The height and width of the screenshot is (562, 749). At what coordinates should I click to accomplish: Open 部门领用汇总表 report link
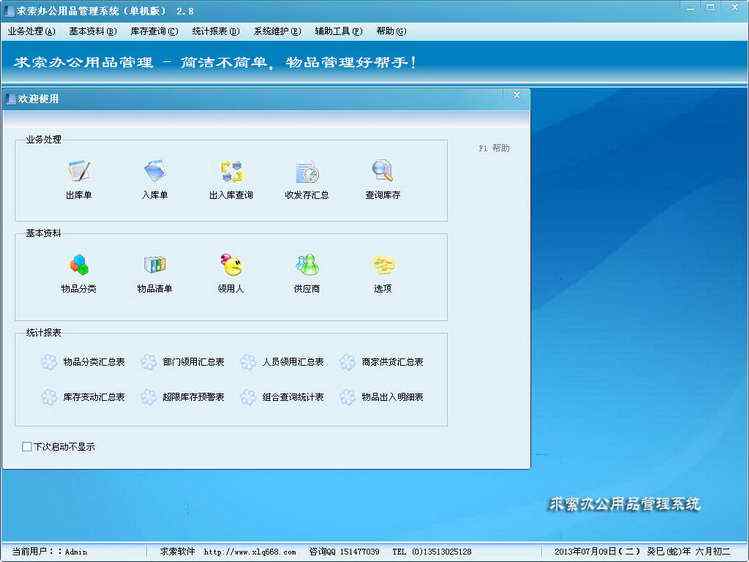(x=193, y=362)
